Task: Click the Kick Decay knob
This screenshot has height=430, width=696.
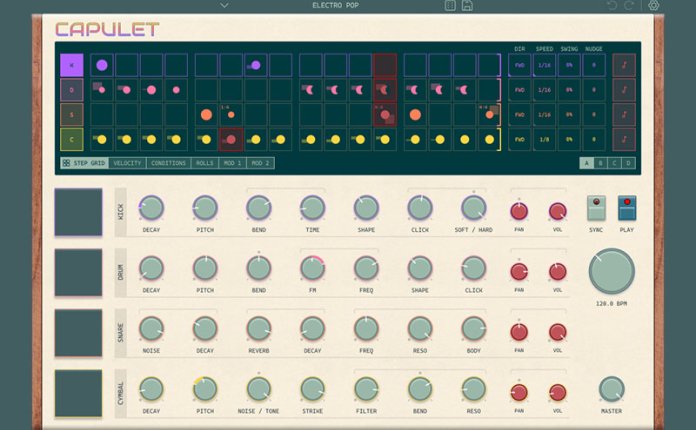Action: pos(151,208)
